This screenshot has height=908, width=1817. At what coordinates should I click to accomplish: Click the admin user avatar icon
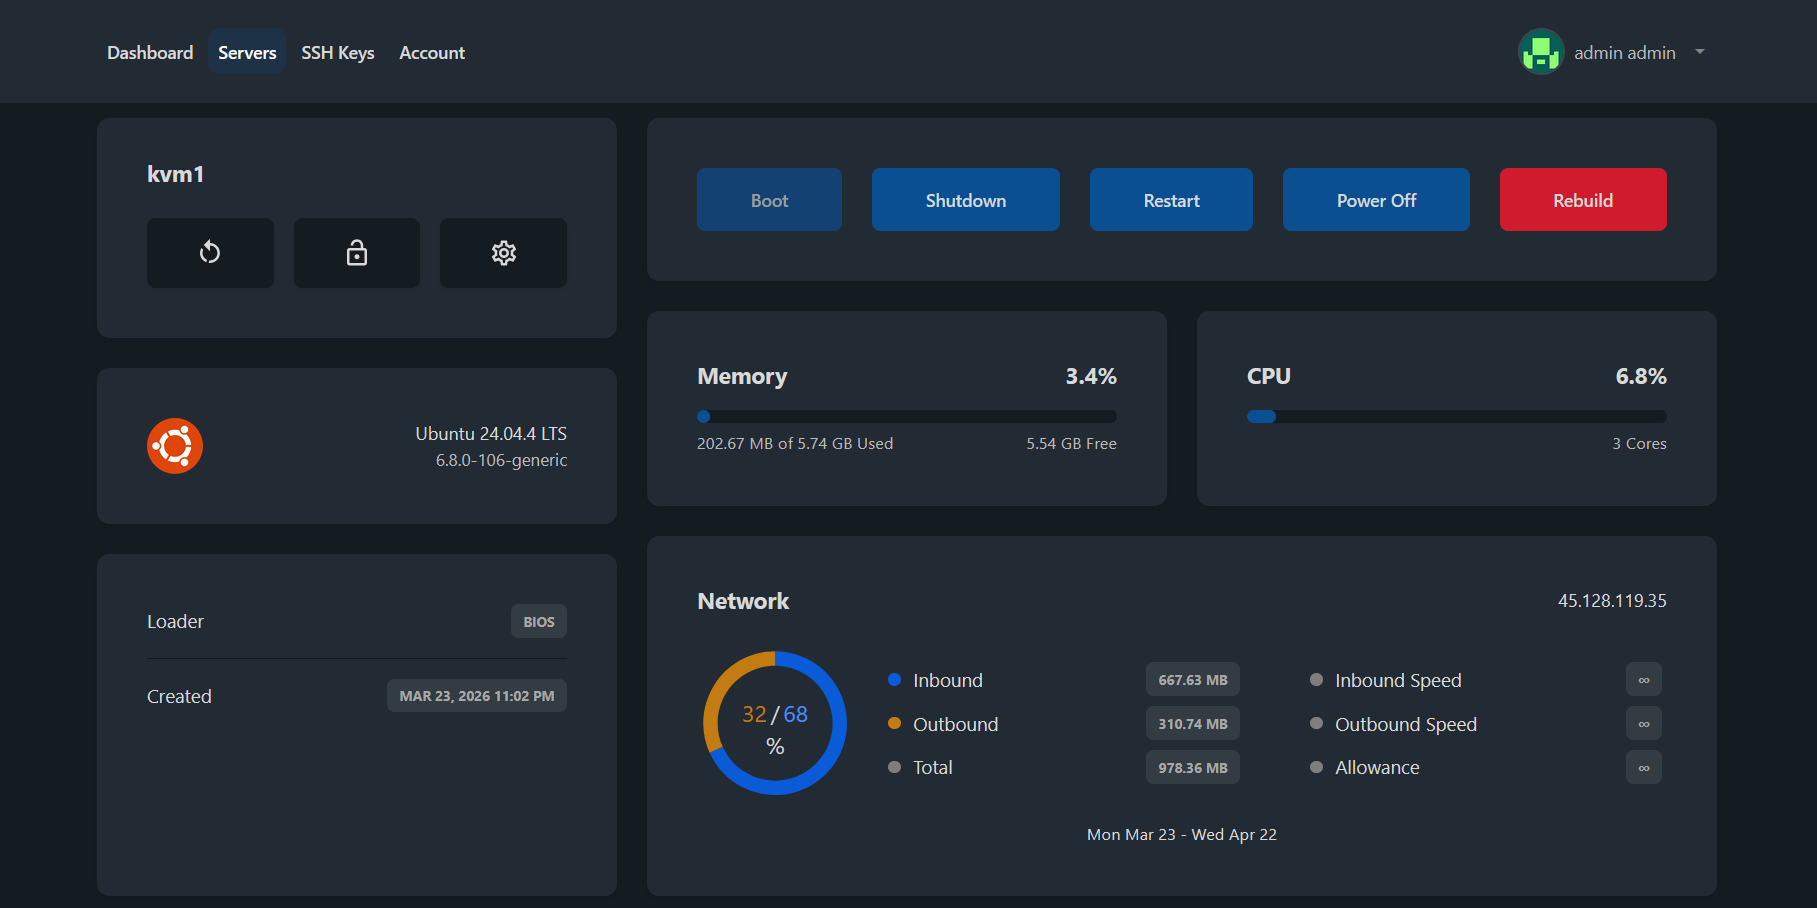pos(1541,52)
